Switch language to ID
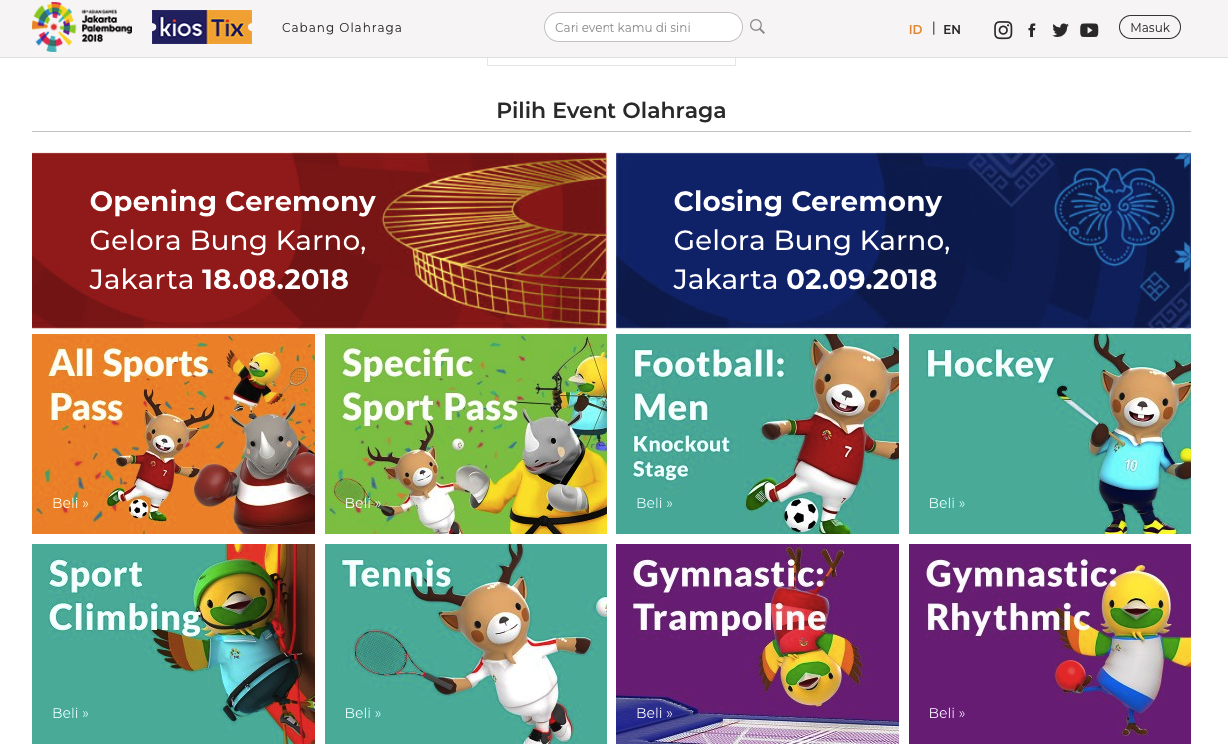 tap(915, 29)
